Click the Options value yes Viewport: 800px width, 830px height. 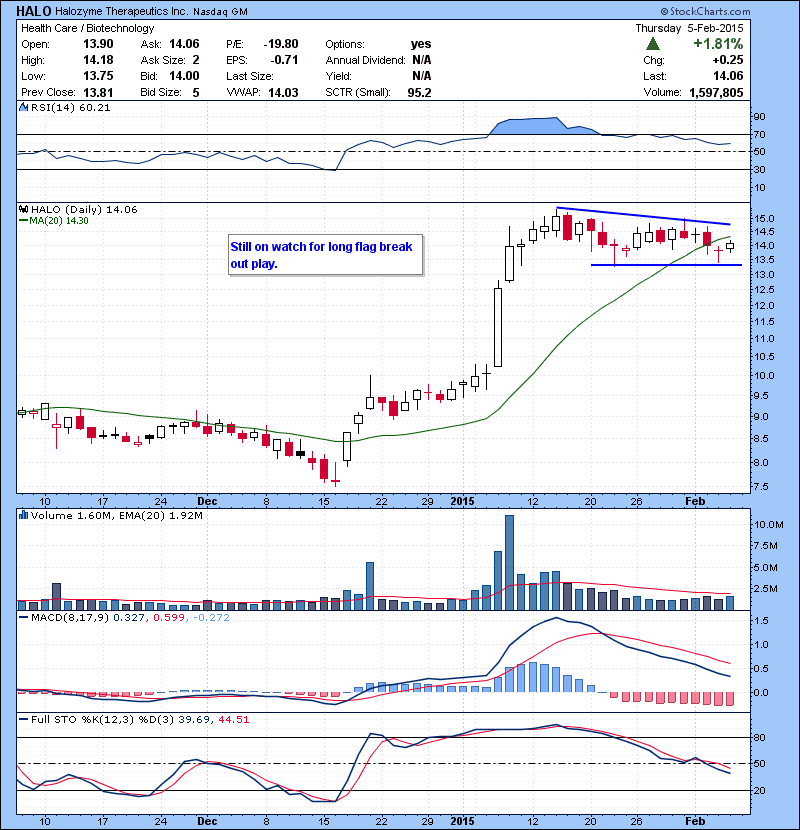pos(421,44)
